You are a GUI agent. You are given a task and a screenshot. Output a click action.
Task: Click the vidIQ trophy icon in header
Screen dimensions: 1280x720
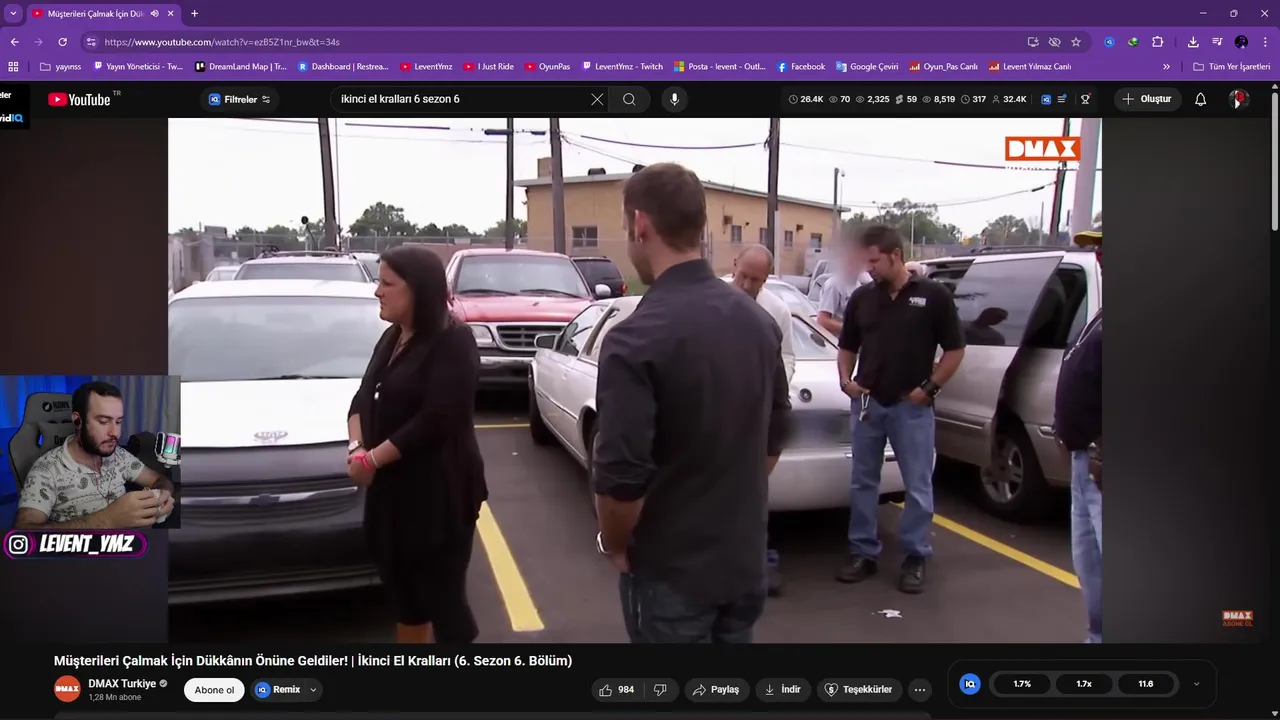1085,99
